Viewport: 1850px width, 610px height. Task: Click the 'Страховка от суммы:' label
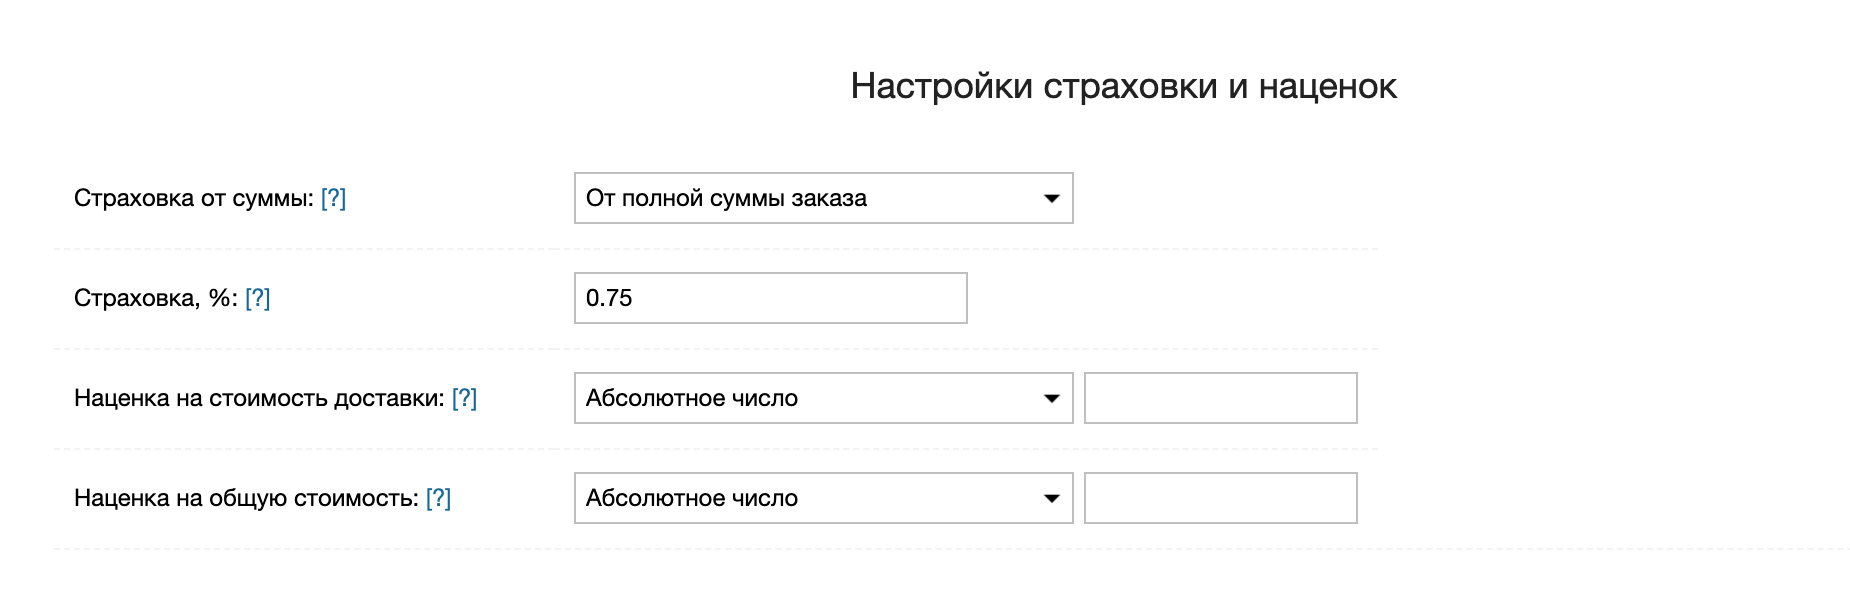pos(193,198)
